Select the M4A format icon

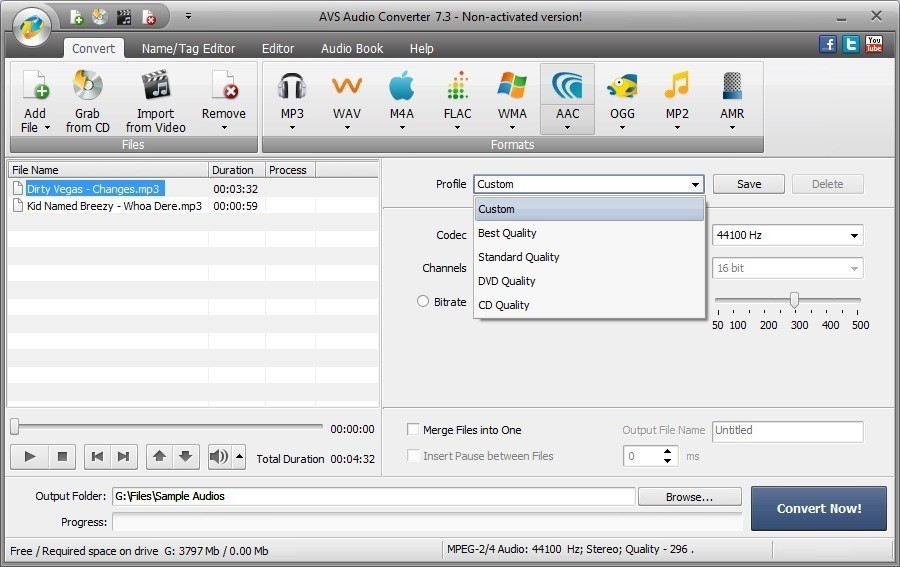[402, 87]
